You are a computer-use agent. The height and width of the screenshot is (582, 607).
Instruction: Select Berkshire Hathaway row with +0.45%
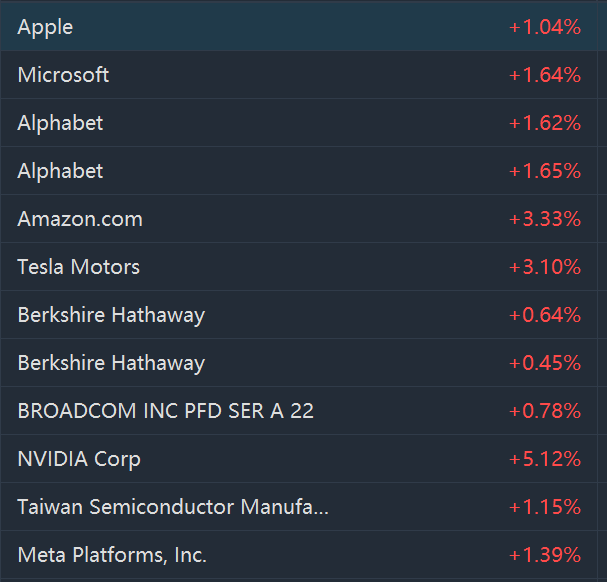[x=111, y=363]
